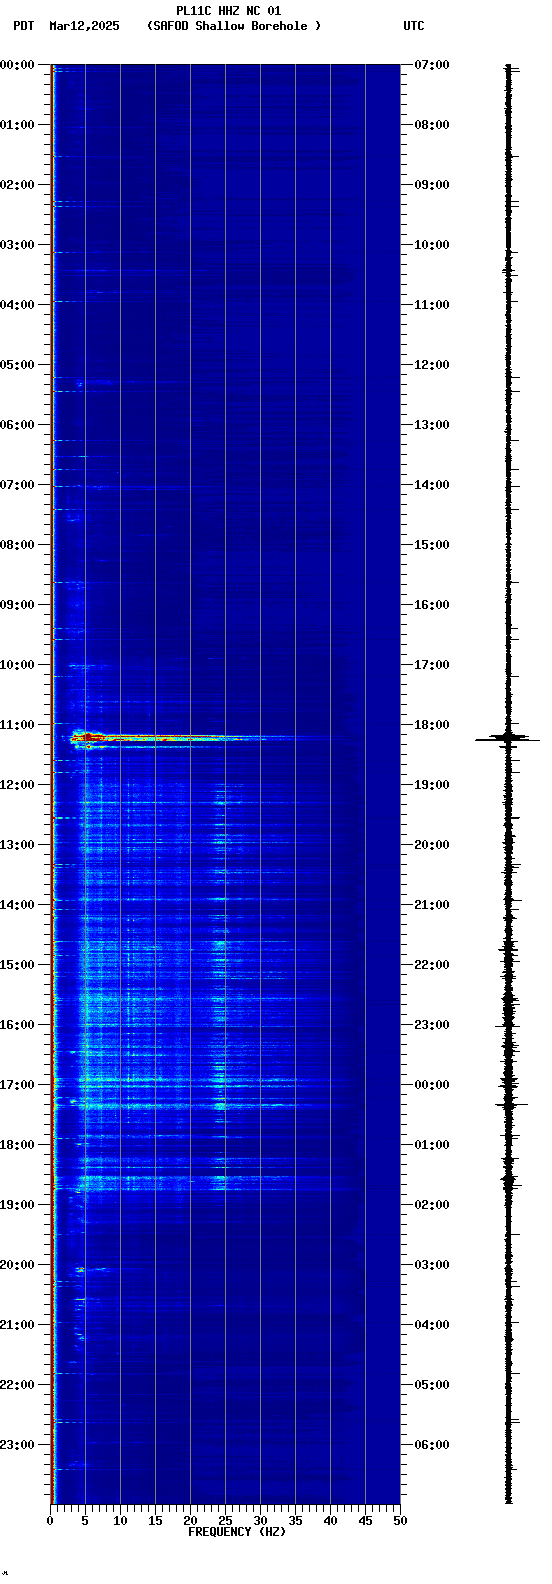552x1584 pixels.
Task: Click the '50' frequency tick label
Action: [400, 1521]
